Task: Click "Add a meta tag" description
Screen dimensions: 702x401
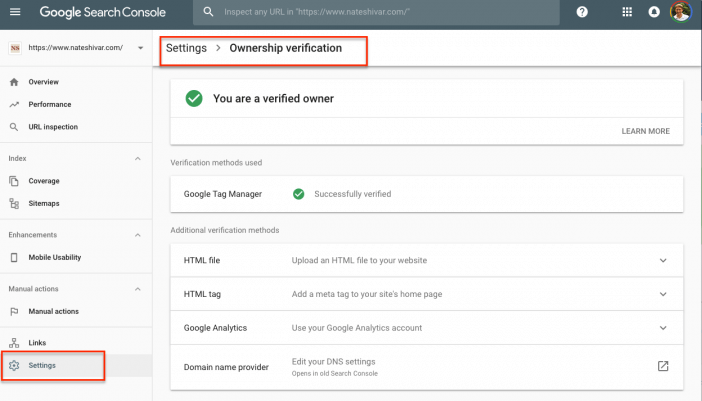Action: click(367, 294)
